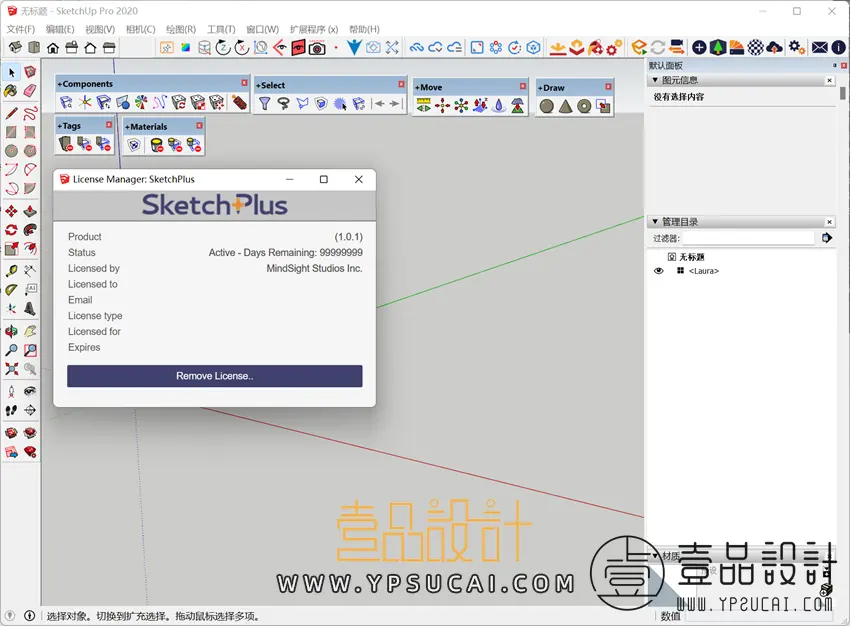850x626 pixels.
Task: Select the Laura item in outliner
Action: pyautogui.click(x=704, y=271)
